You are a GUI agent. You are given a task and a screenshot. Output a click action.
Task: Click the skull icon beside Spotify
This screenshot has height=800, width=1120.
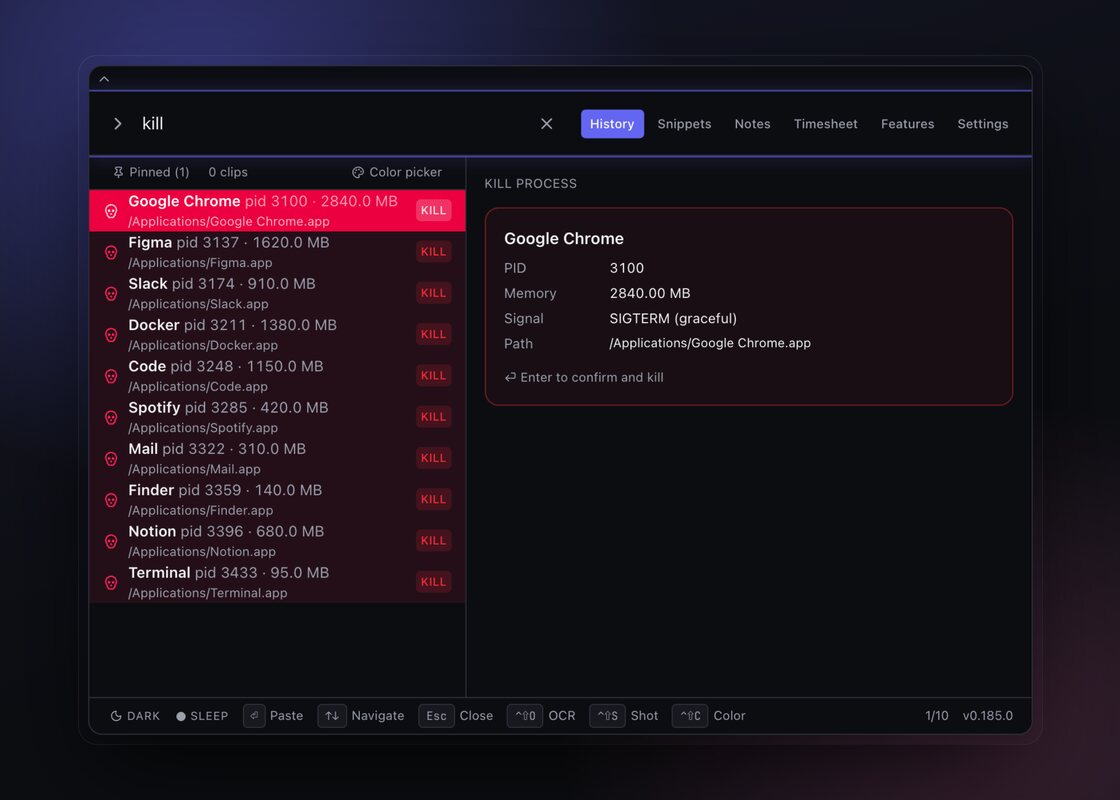click(x=111, y=418)
